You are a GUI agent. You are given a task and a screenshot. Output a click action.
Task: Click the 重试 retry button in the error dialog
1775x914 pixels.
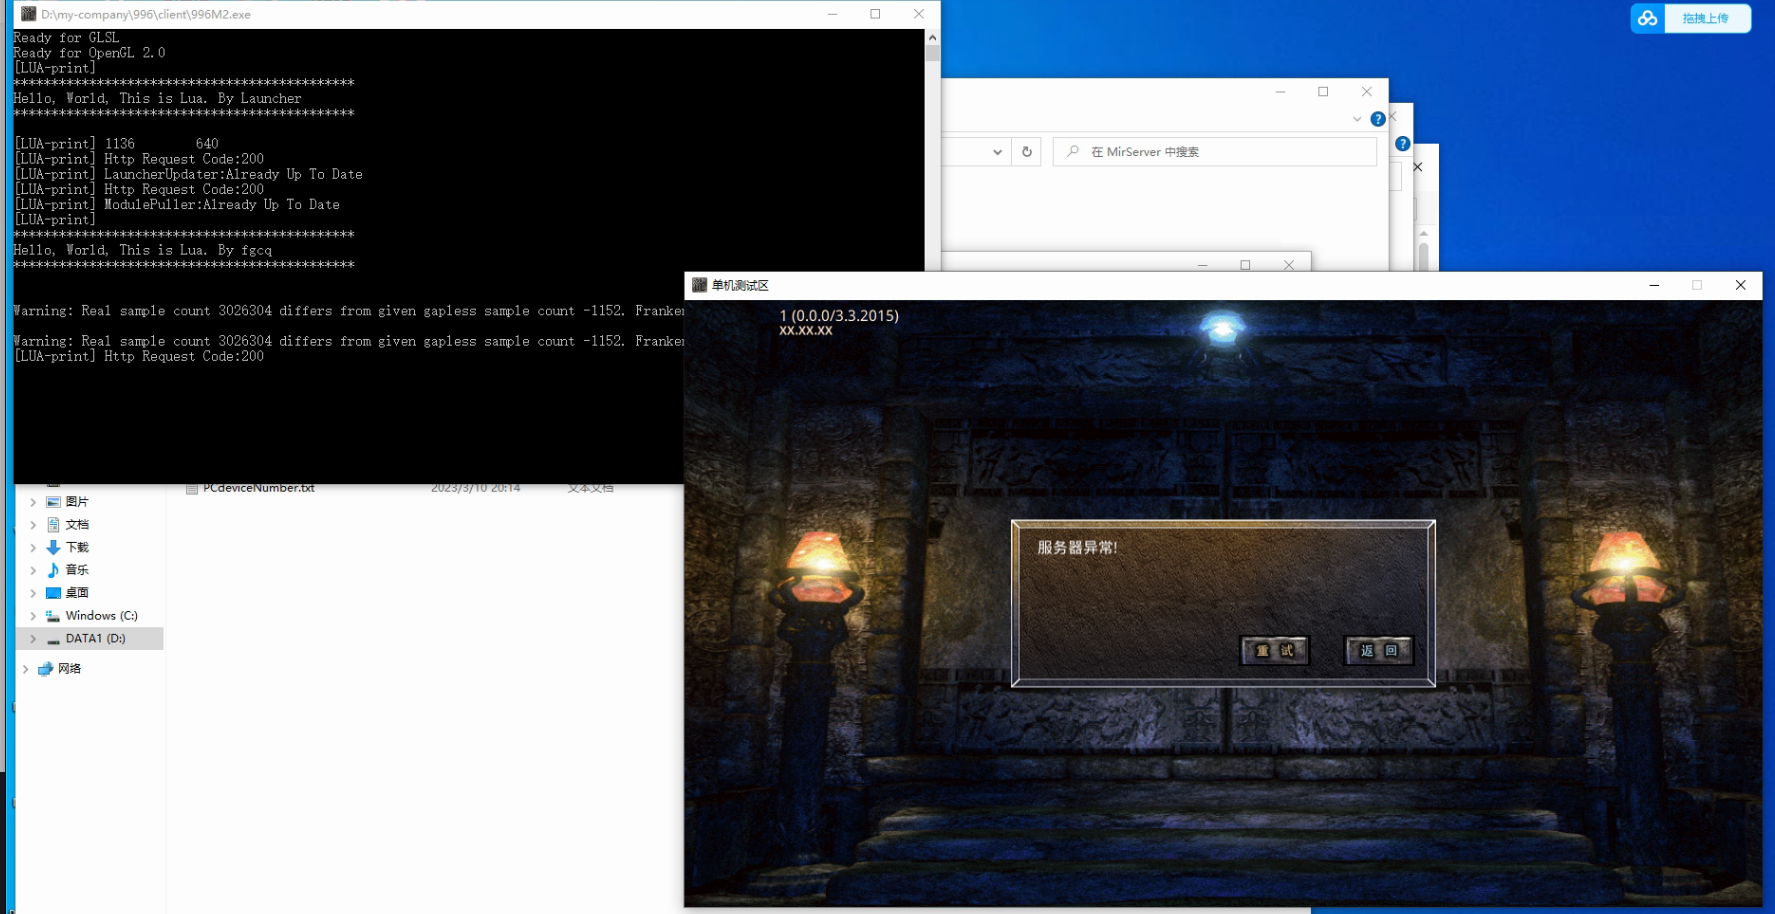pos(1274,650)
